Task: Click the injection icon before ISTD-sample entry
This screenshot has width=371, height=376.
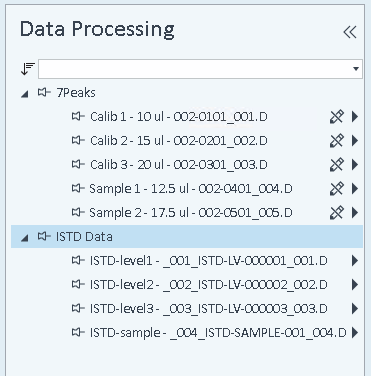Action: click(78, 332)
